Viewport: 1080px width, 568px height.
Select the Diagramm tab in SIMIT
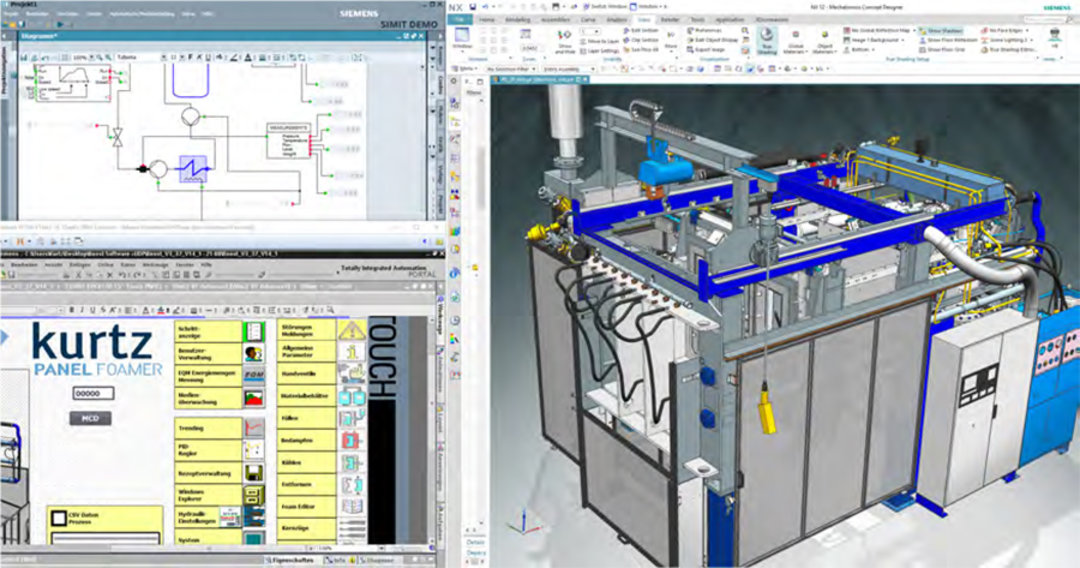click(x=40, y=36)
